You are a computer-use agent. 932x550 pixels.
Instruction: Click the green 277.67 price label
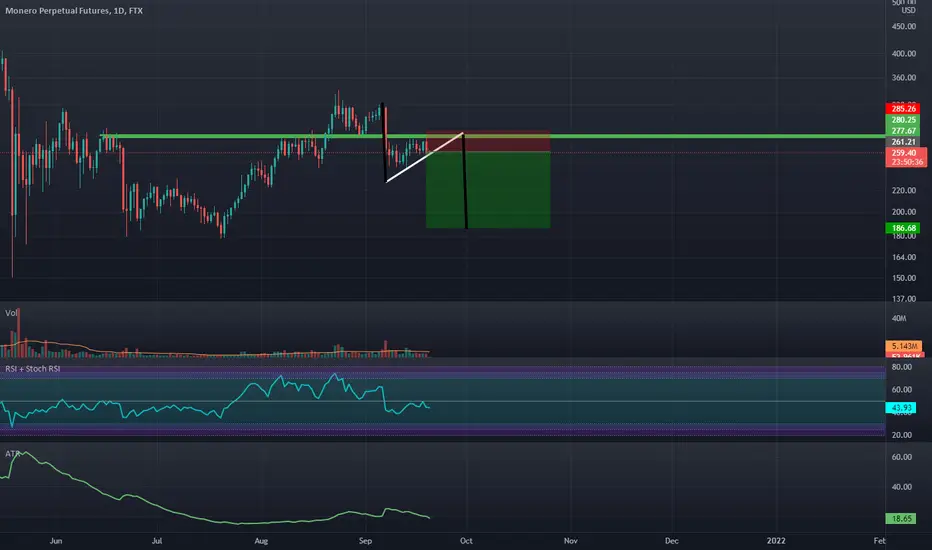(902, 131)
